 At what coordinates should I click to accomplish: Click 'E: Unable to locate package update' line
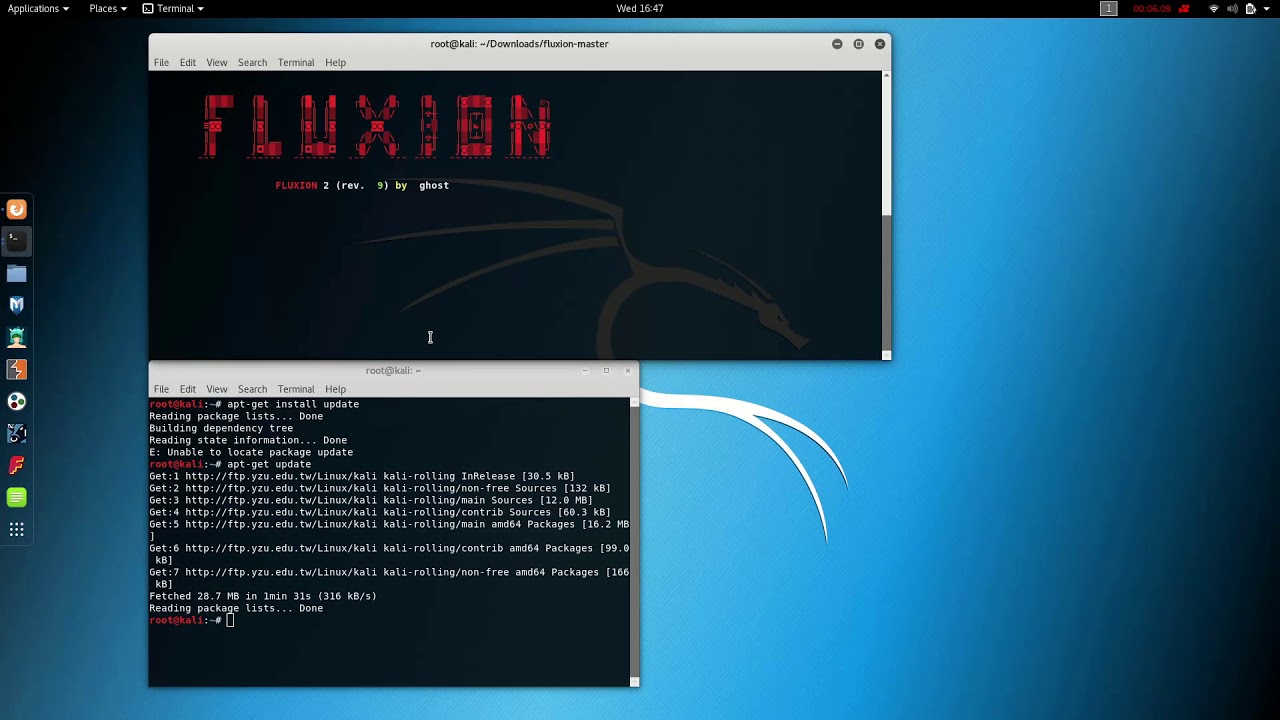click(251, 452)
